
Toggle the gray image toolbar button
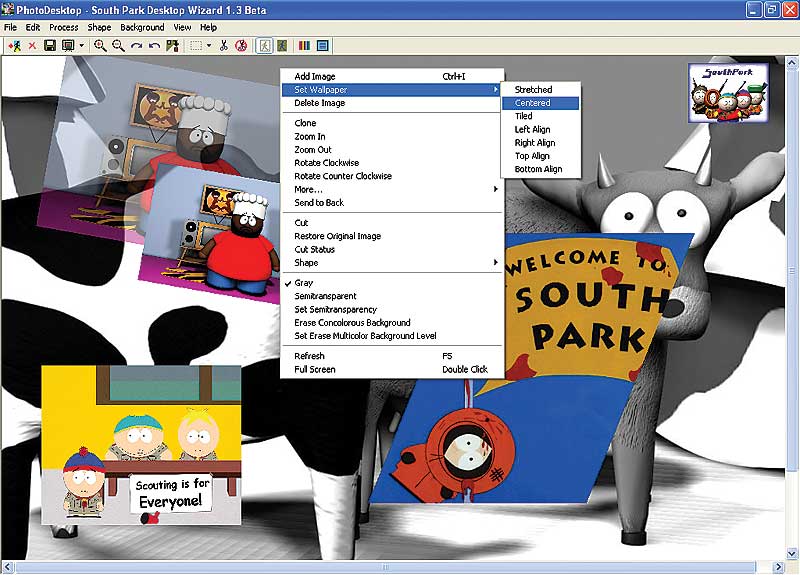264,46
